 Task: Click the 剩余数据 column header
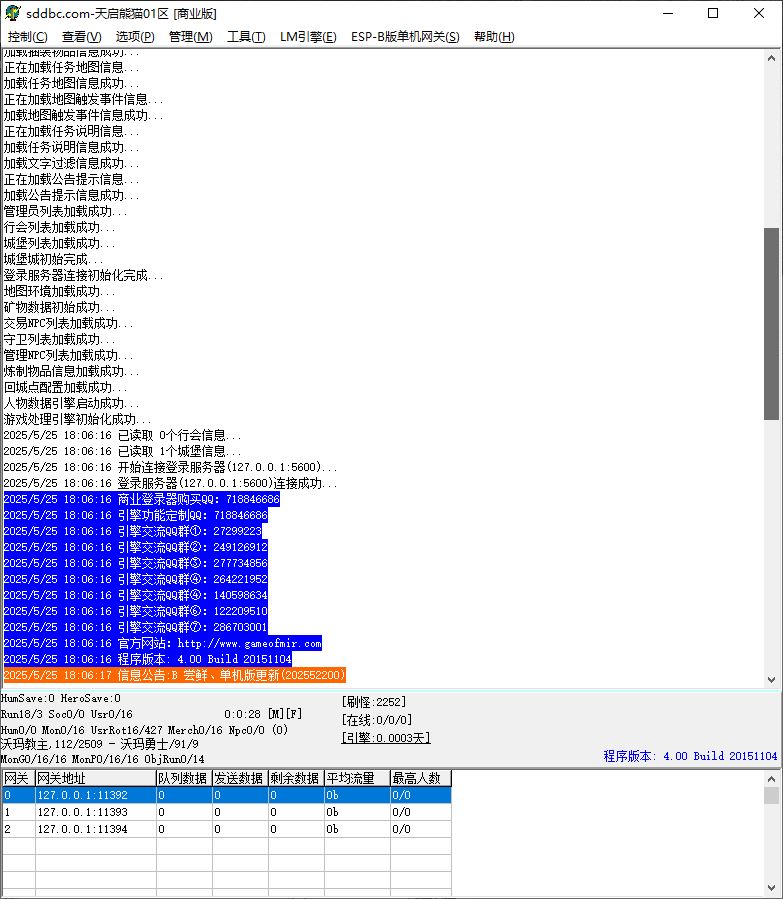click(x=296, y=778)
